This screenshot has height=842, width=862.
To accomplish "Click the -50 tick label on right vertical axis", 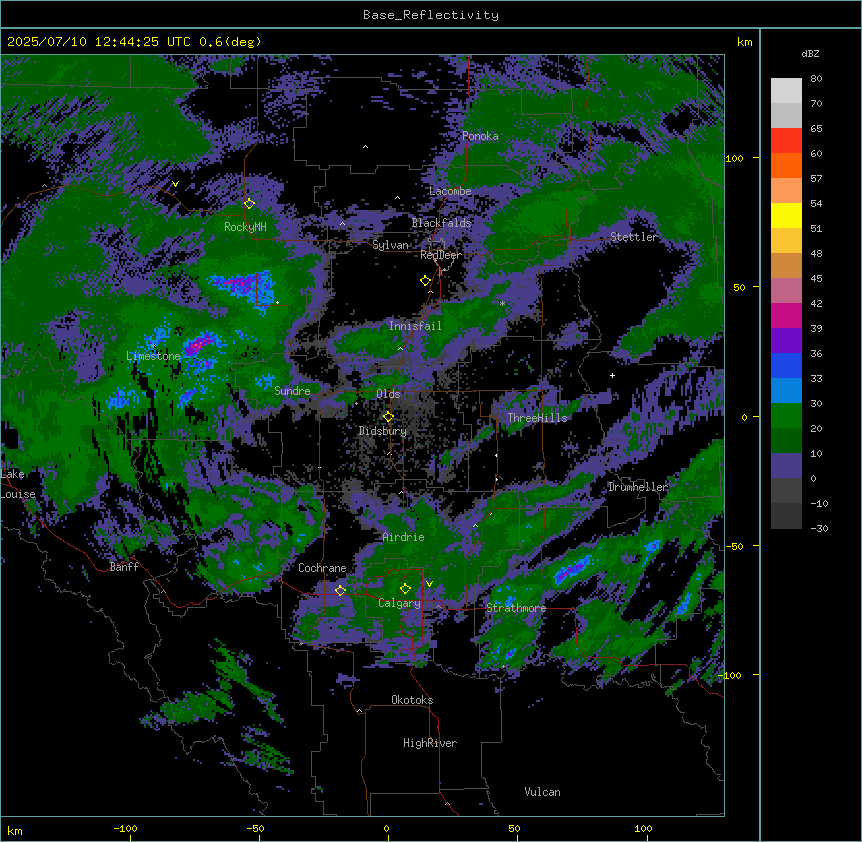I will 734,546.
